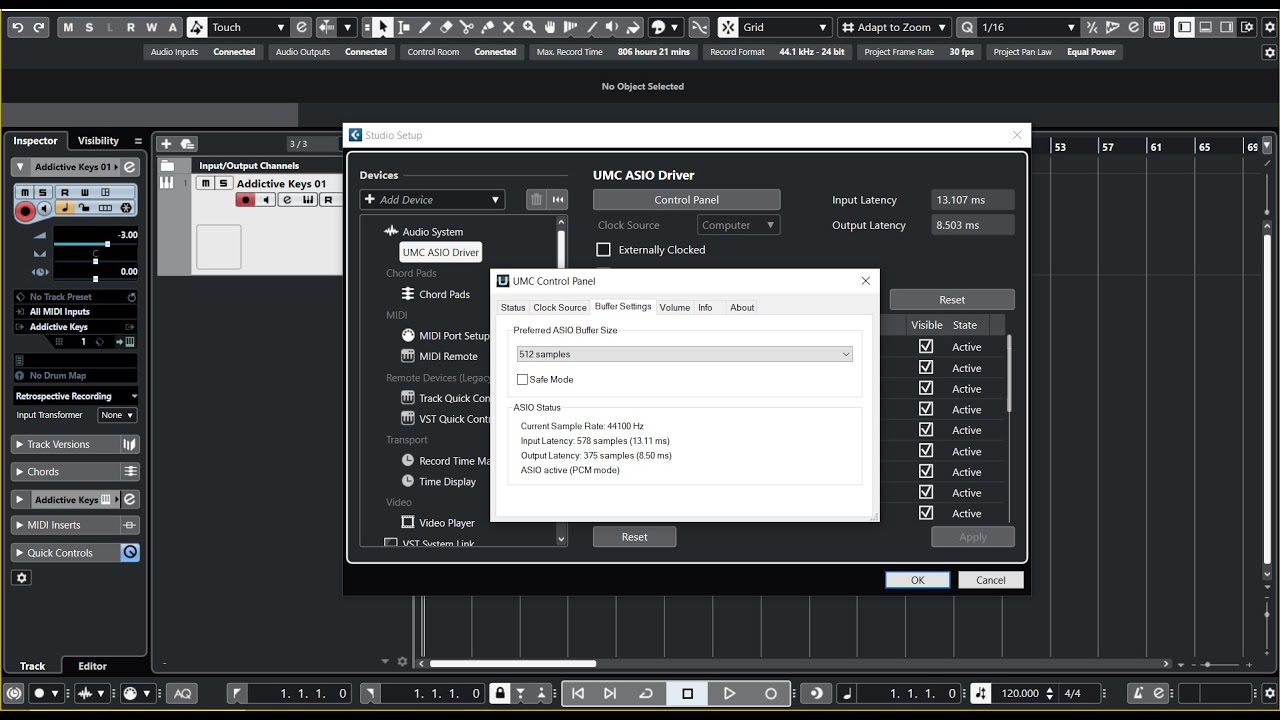Click the project horizontal scrollbar thumb

513,663
